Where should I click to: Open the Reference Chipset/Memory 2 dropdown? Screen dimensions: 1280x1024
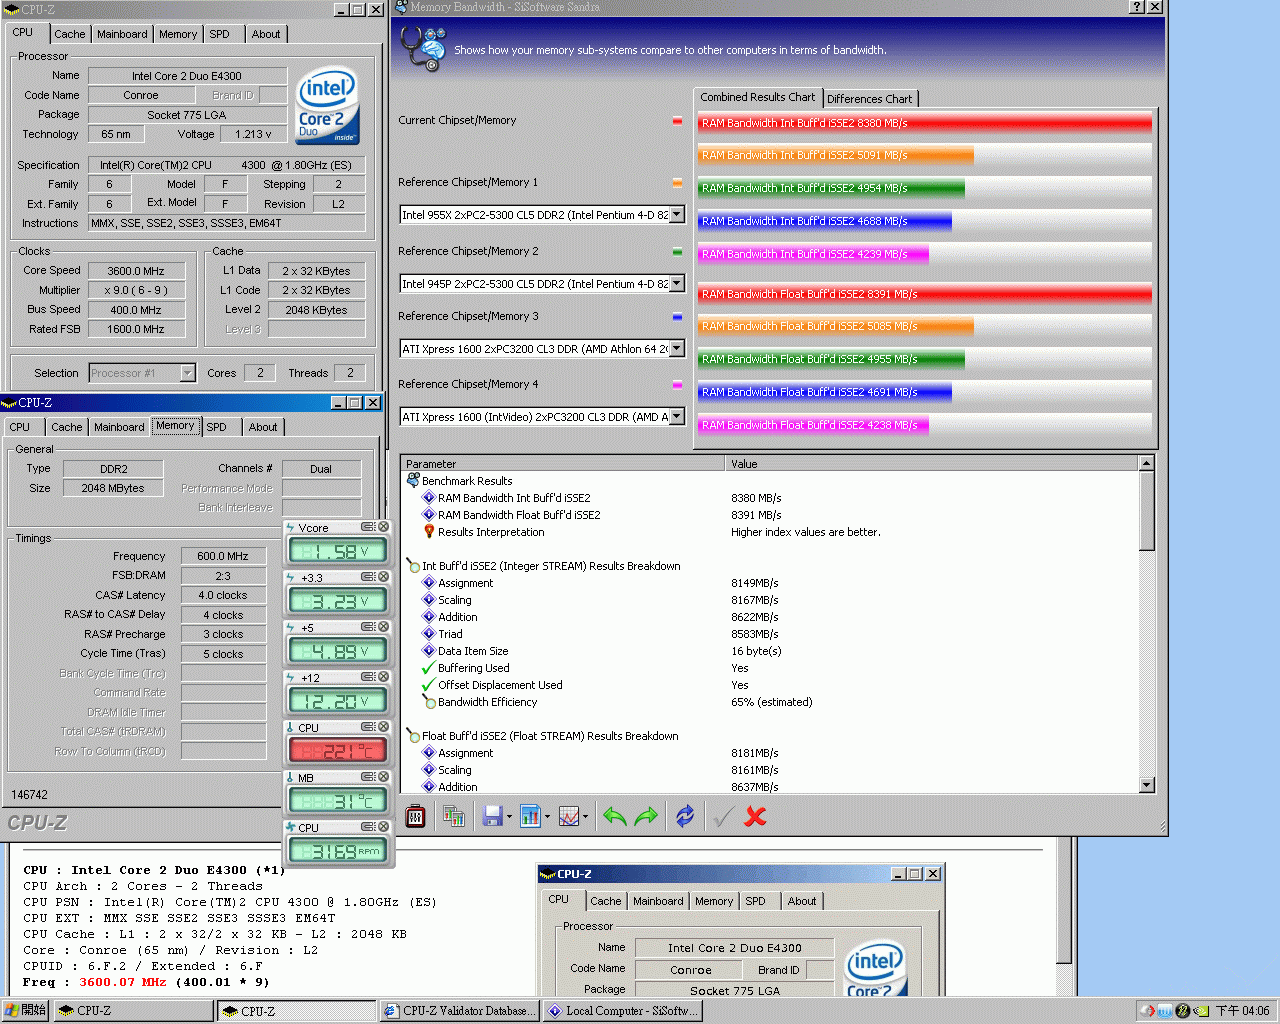(677, 284)
